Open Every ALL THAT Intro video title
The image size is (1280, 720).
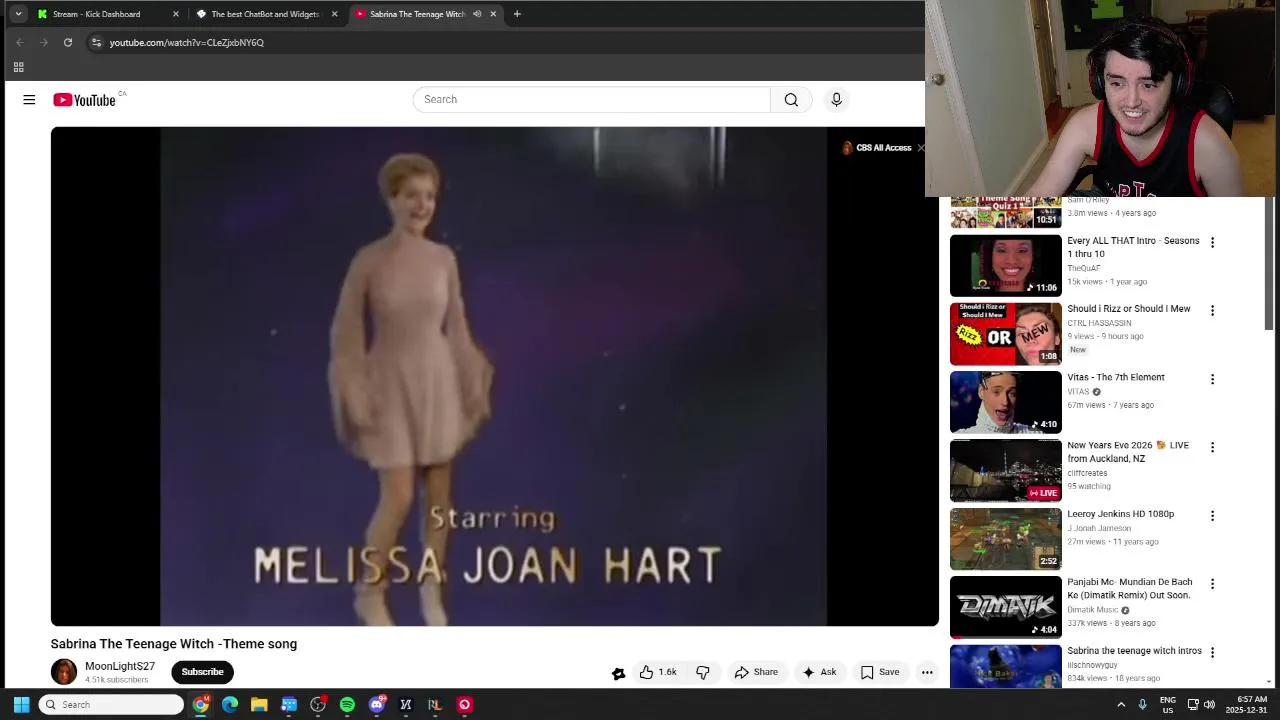point(1133,247)
